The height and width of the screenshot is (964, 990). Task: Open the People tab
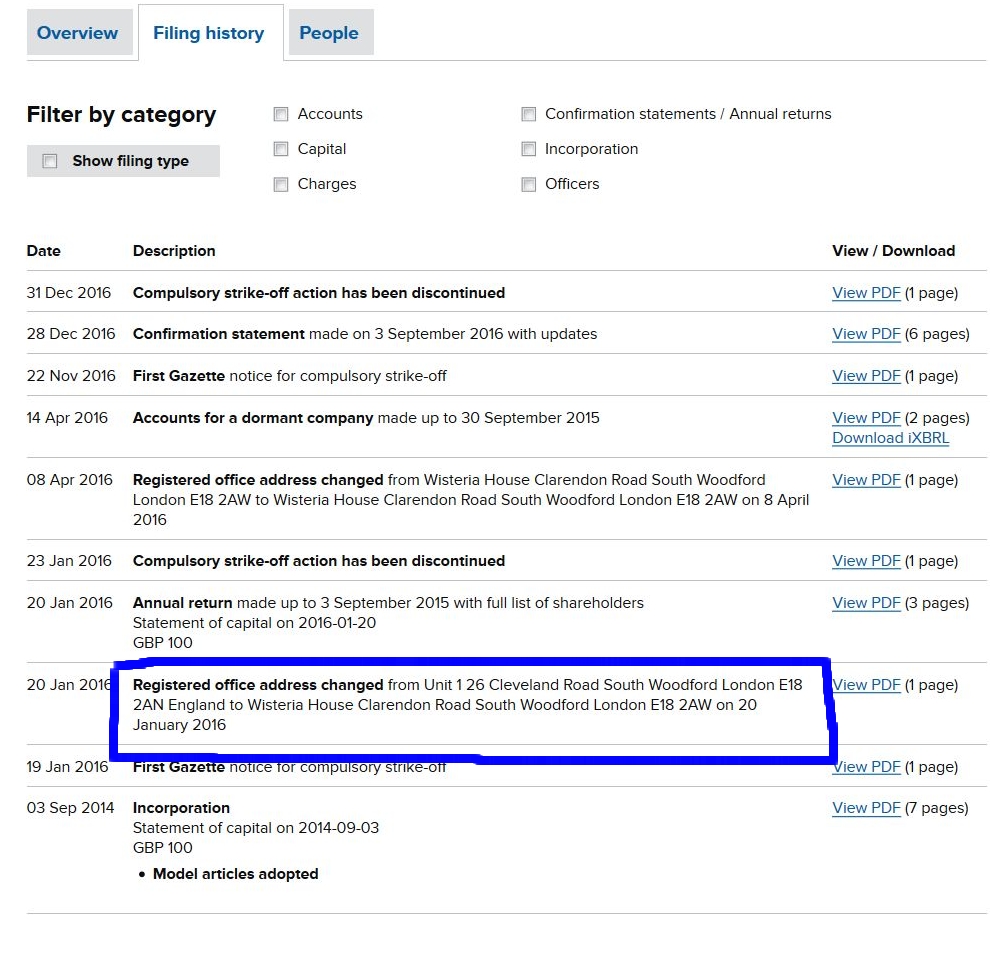[328, 33]
